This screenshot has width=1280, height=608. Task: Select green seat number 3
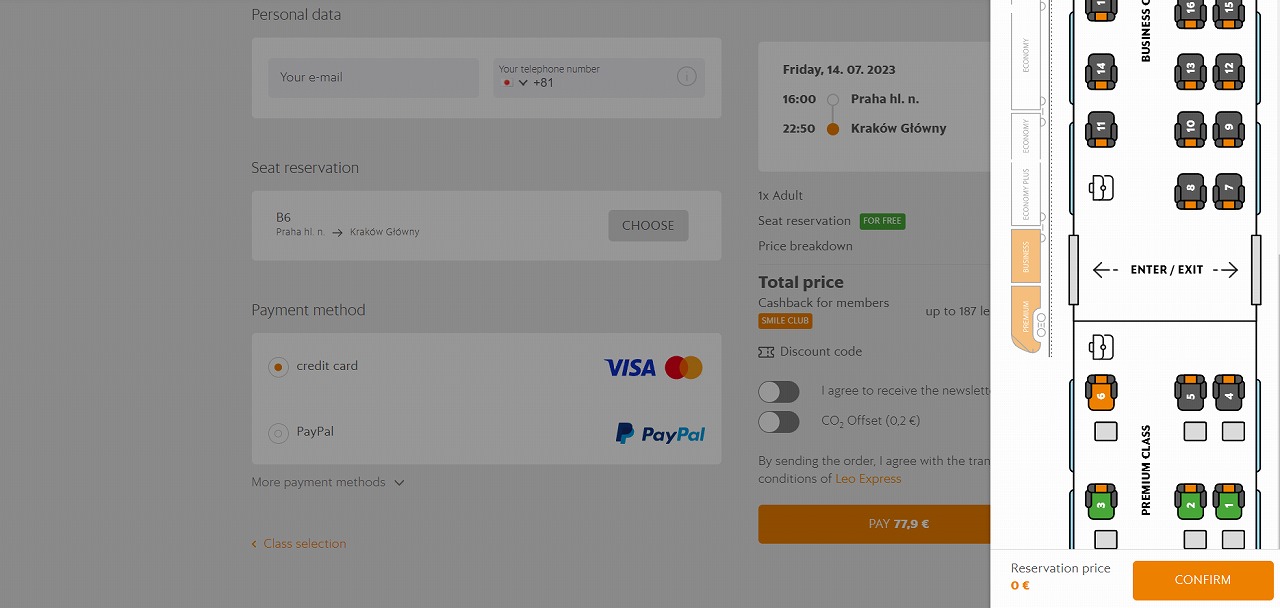1100,500
